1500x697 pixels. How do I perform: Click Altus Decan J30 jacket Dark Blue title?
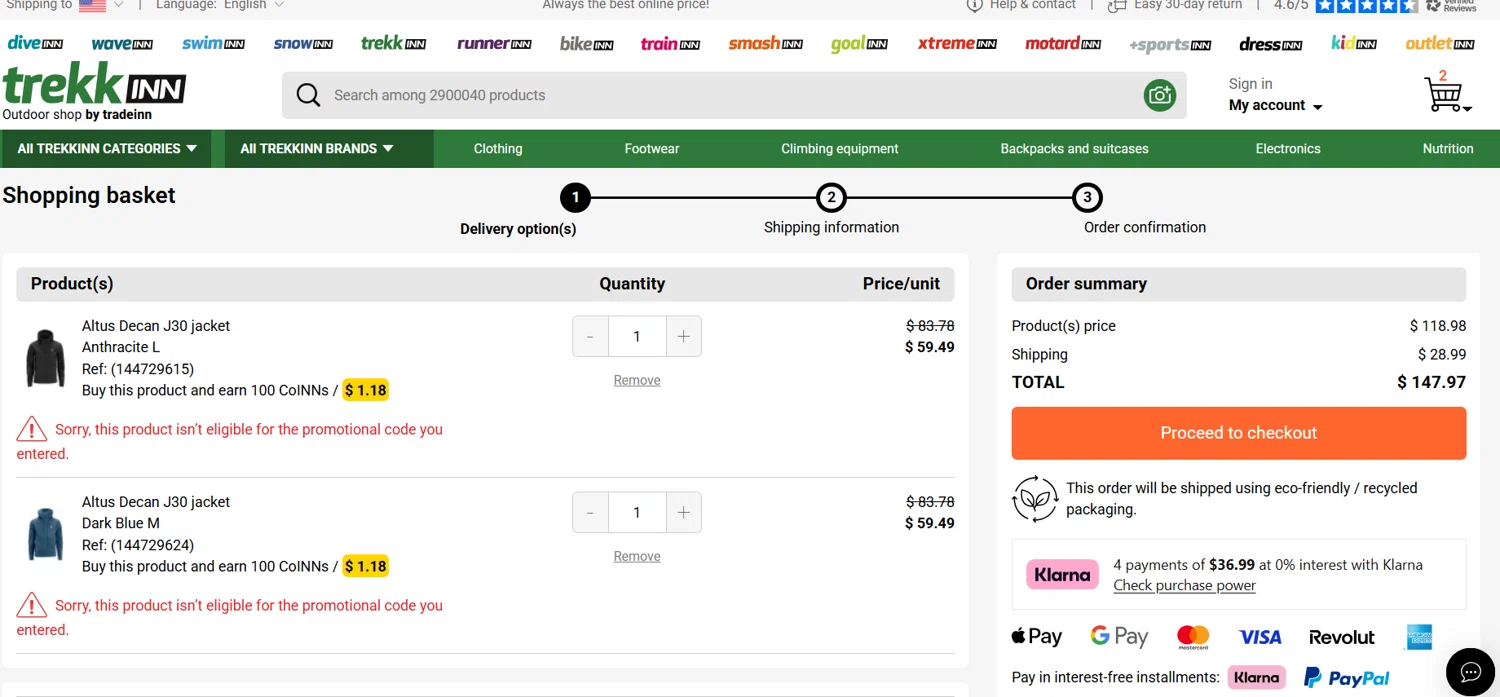pos(156,502)
